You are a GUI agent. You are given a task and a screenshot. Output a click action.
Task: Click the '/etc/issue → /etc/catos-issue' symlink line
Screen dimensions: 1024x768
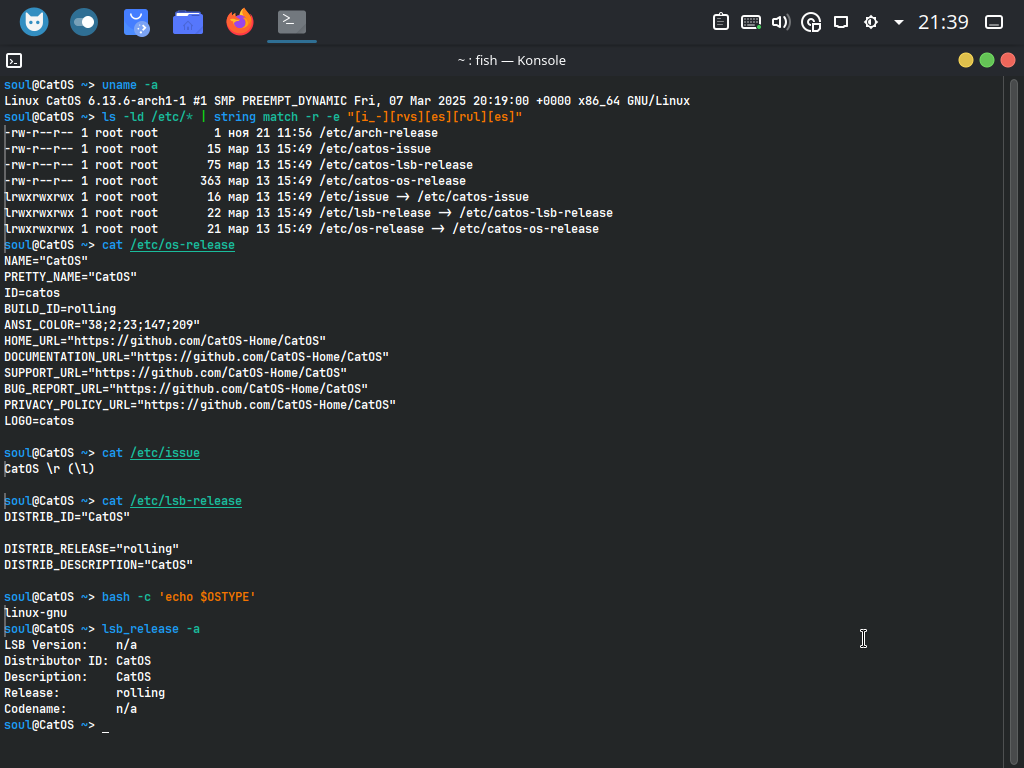click(266, 197)
